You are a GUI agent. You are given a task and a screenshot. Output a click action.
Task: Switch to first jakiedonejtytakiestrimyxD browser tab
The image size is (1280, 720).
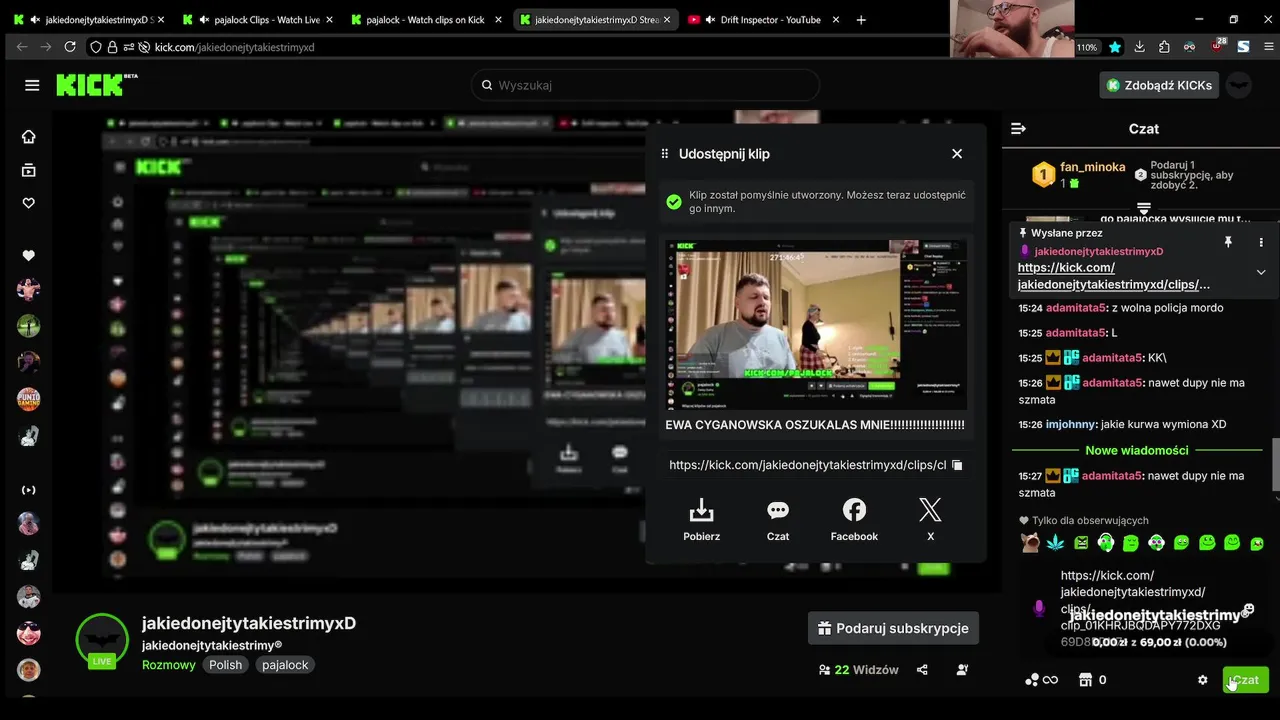click(x=90, y=19)
